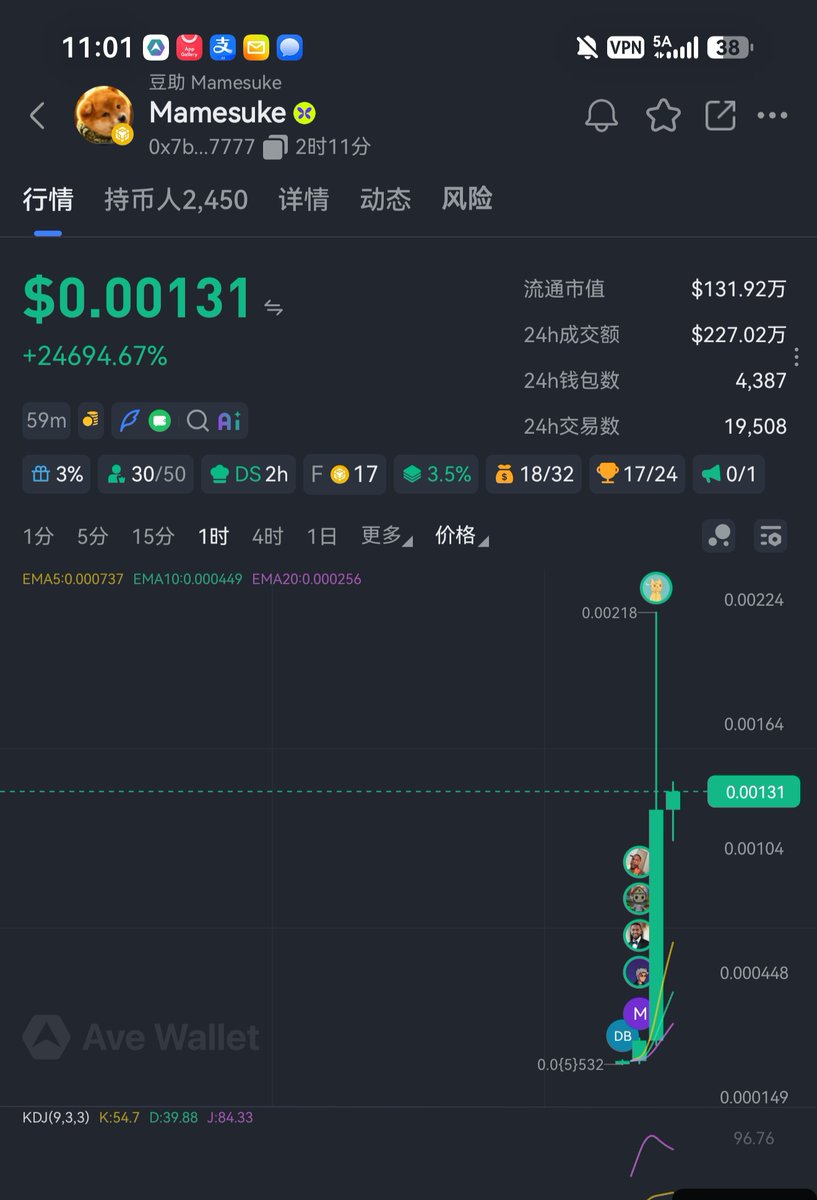The image size is (817, 1200).
Task: Tap the trophy 17/24 badge
Action: 635,474
